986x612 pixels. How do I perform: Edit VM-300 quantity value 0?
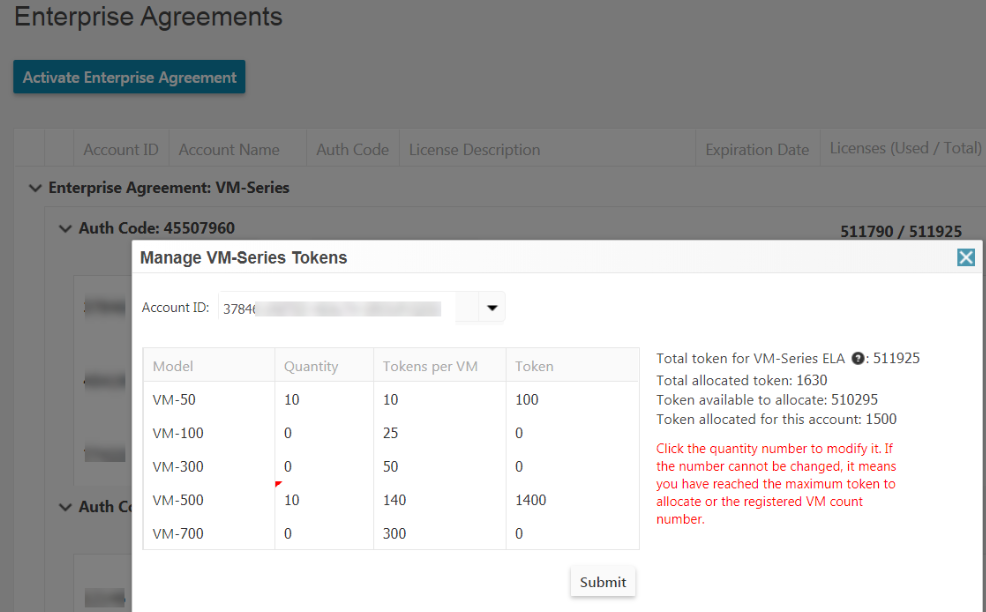pos(288,467)
